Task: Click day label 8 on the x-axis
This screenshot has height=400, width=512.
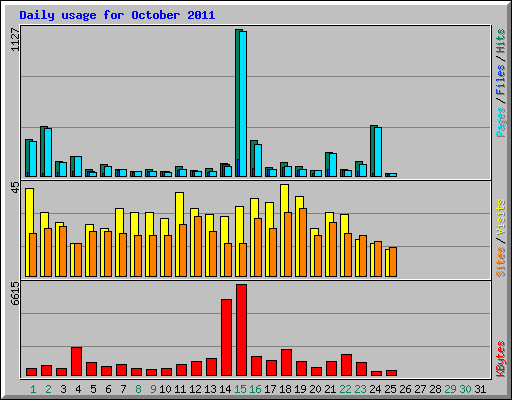Action: point(138,389)
